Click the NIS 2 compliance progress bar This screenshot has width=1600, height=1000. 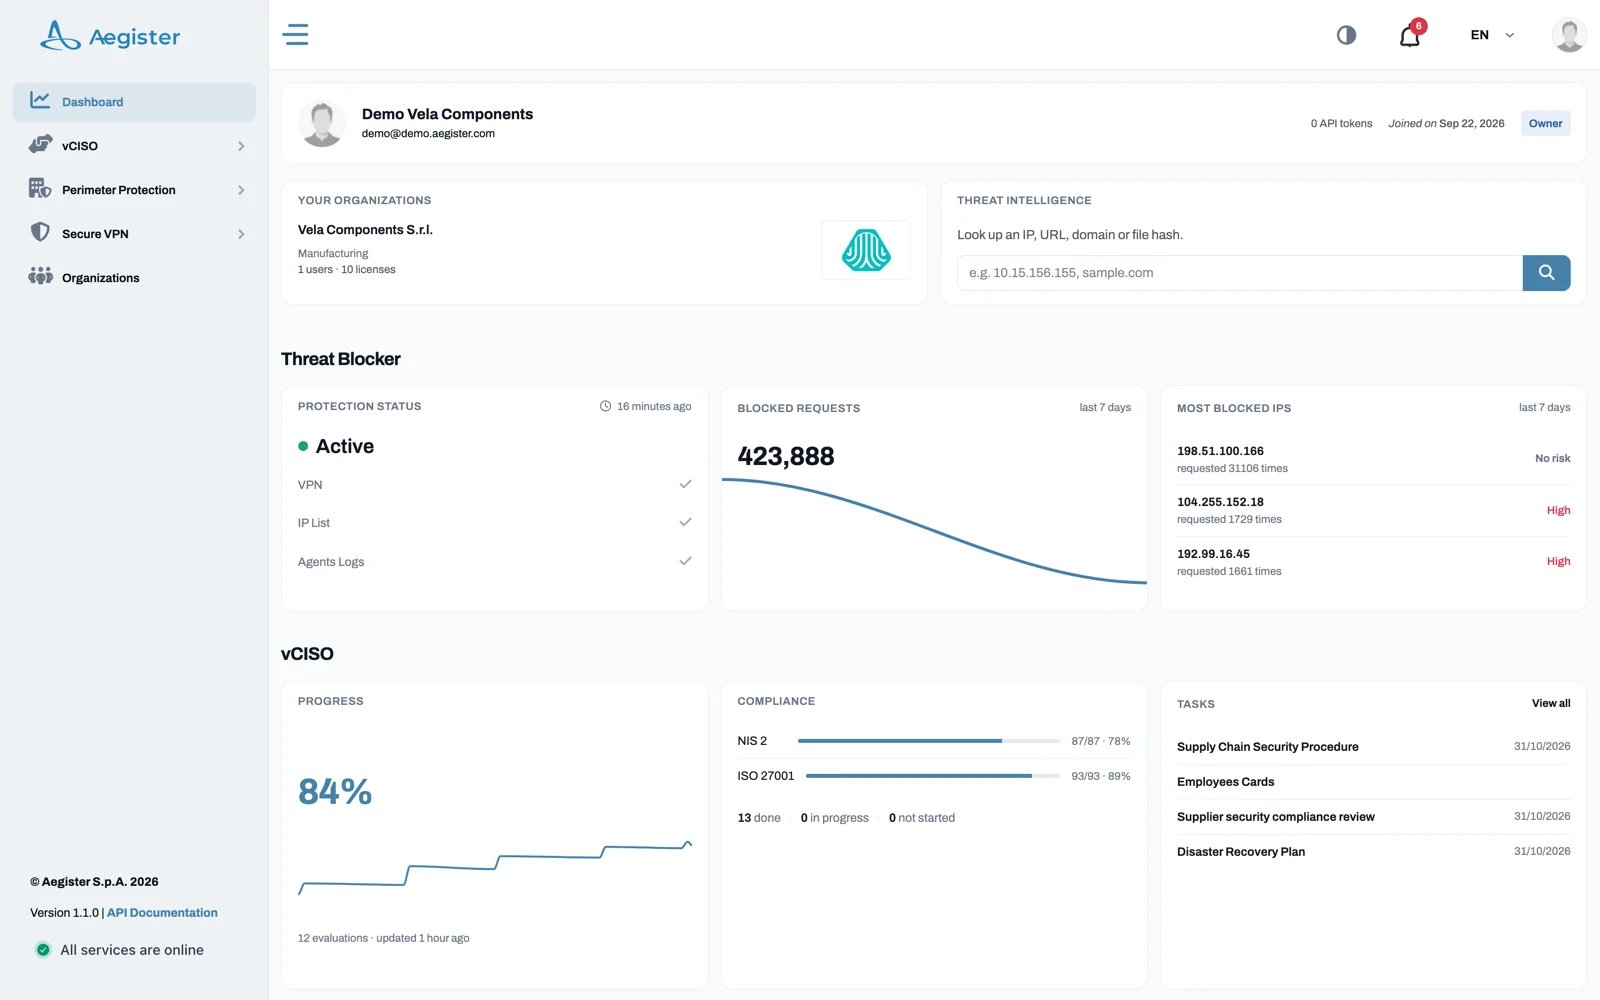pyautogui.click(x=928, y=741)
